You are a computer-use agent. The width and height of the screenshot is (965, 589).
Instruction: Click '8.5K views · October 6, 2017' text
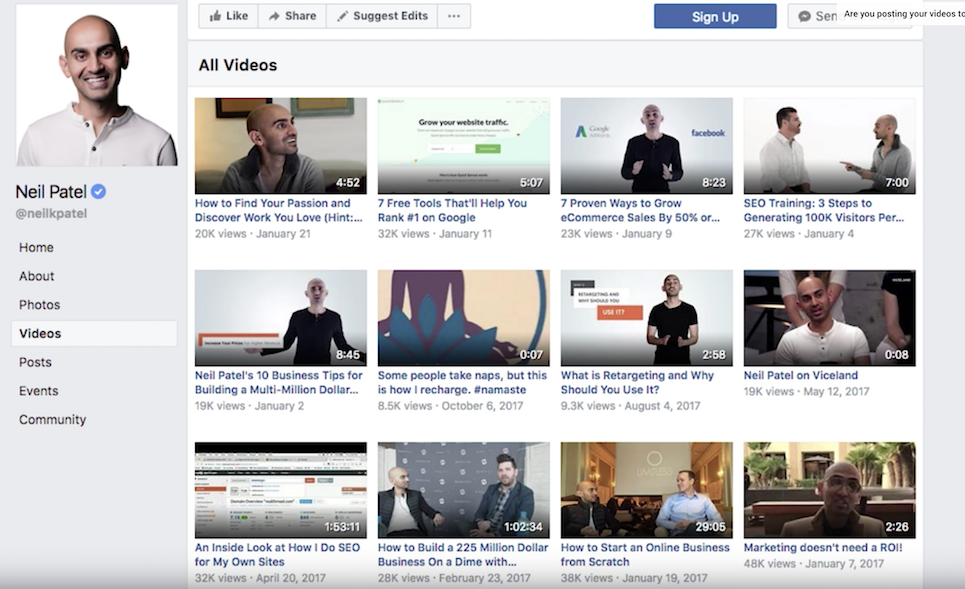(450, 406)
